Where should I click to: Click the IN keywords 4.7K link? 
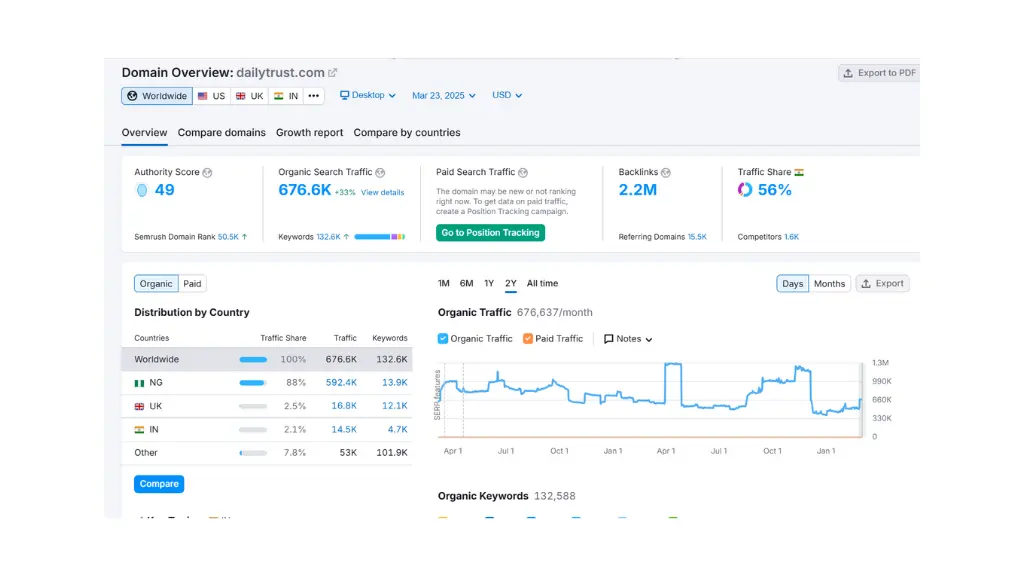pyautogui.click(x=397, y=430)
